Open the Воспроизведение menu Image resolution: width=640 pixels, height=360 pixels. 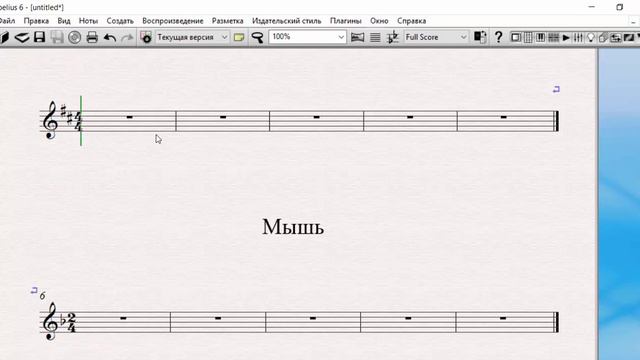click(173, 21)
